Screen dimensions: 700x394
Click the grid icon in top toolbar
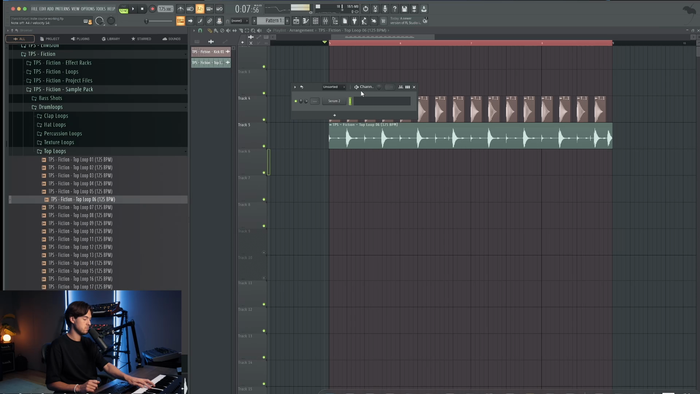click(x=316, y=21)
